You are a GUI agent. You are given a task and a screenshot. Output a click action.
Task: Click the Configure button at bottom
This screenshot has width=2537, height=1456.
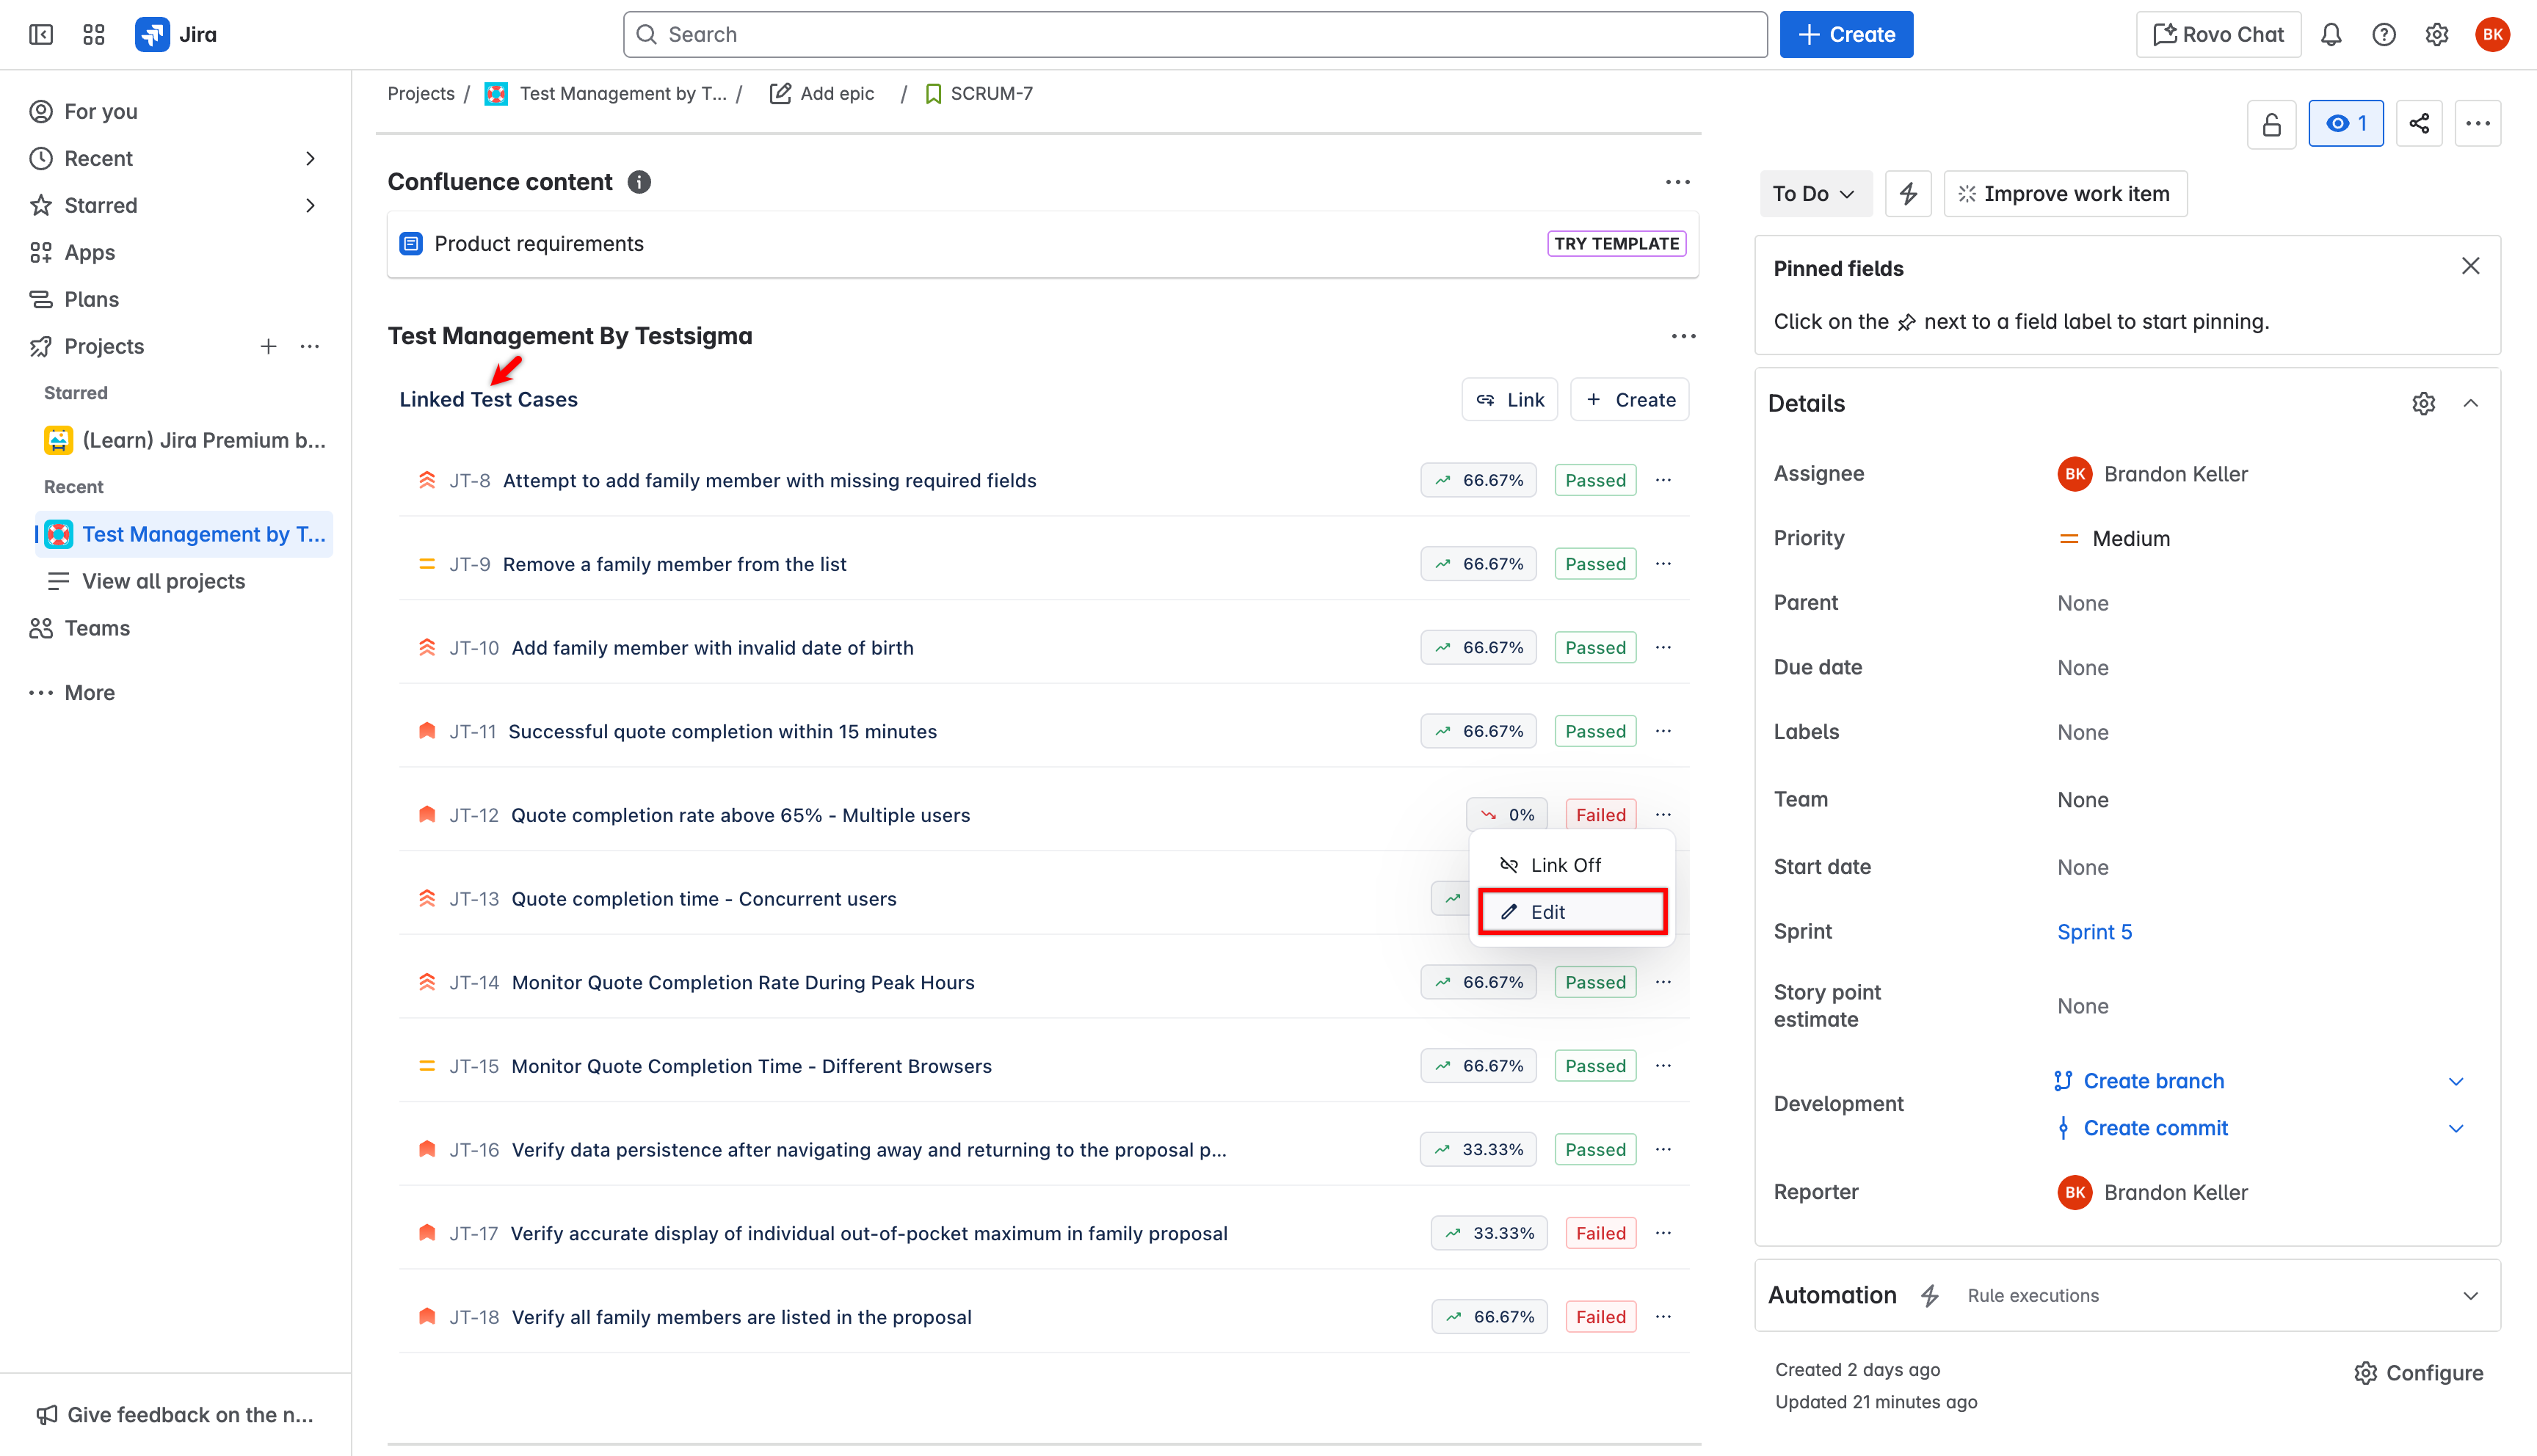2418,1373
